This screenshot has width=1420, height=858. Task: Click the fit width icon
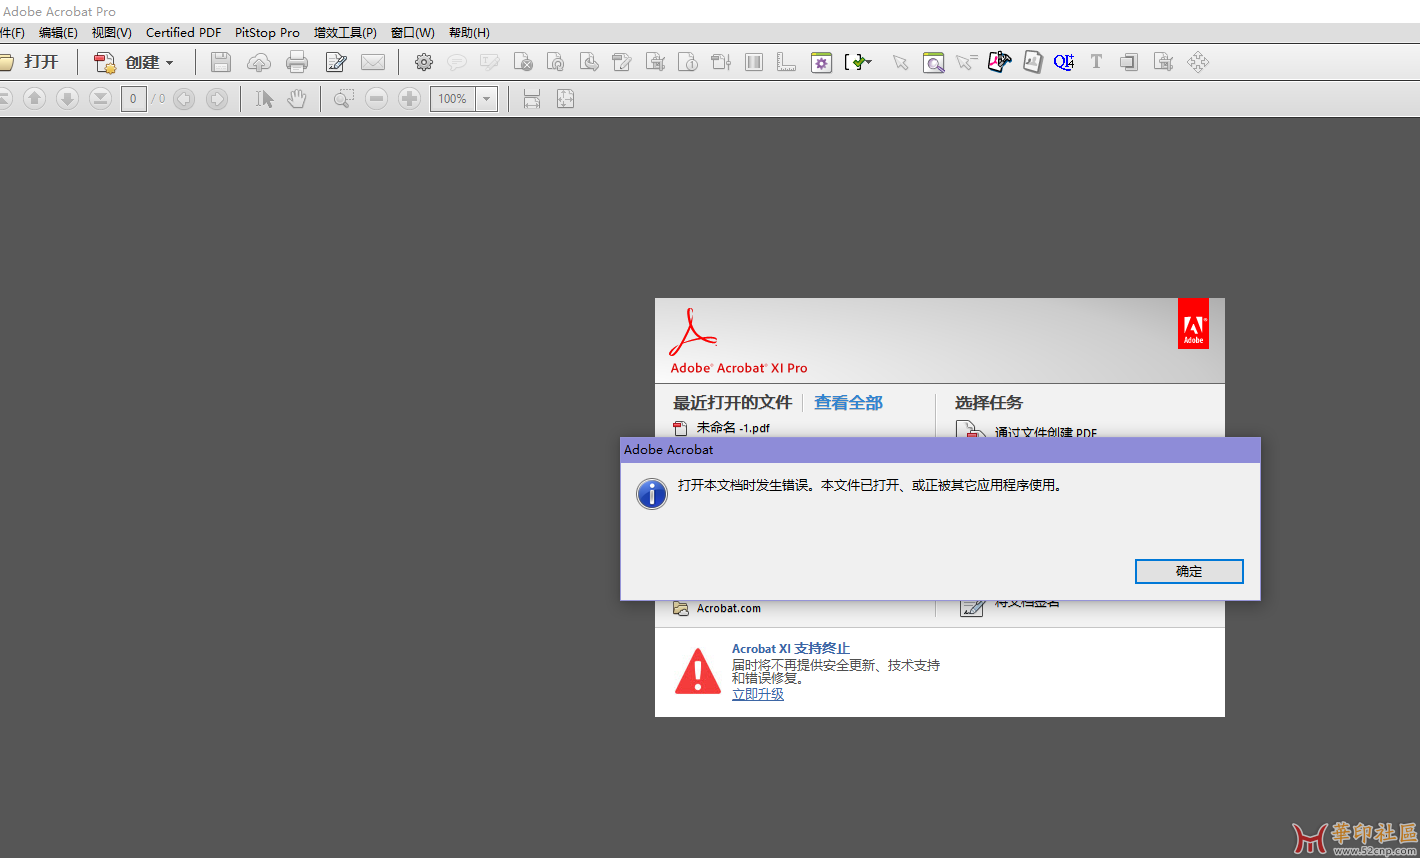(532, 99)
